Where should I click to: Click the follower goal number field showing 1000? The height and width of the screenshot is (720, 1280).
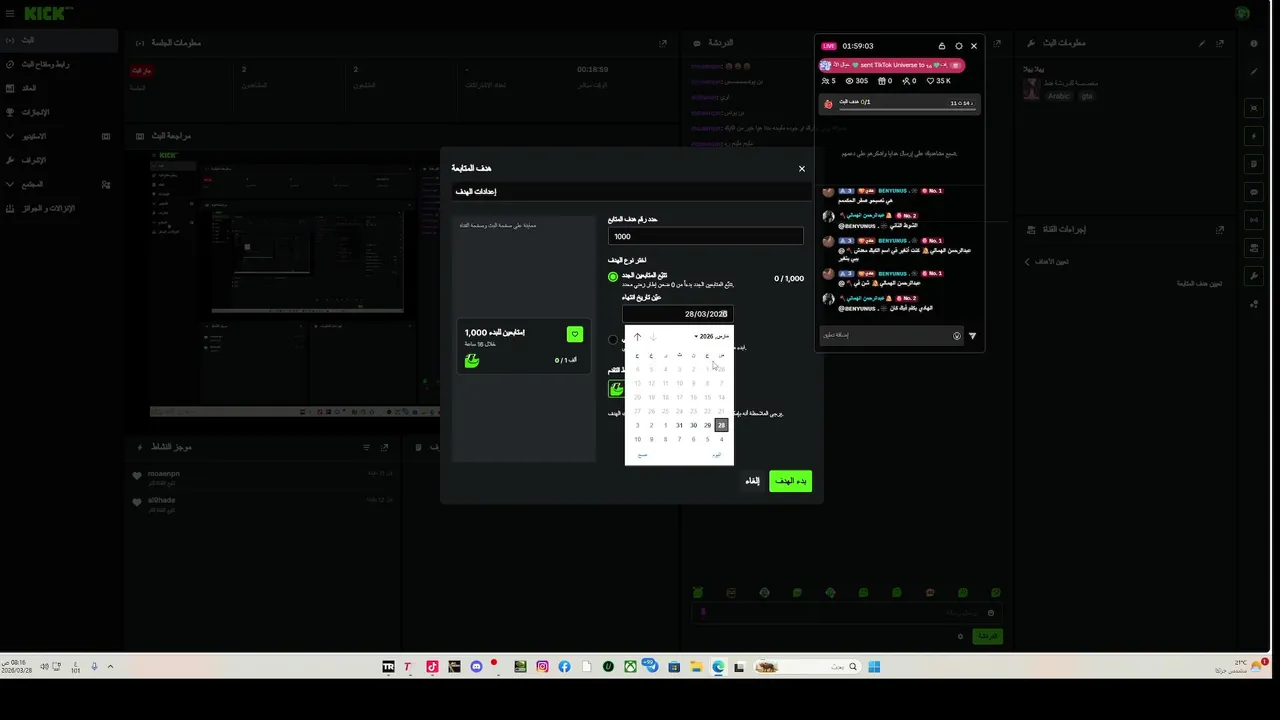(x=705, y=236)
